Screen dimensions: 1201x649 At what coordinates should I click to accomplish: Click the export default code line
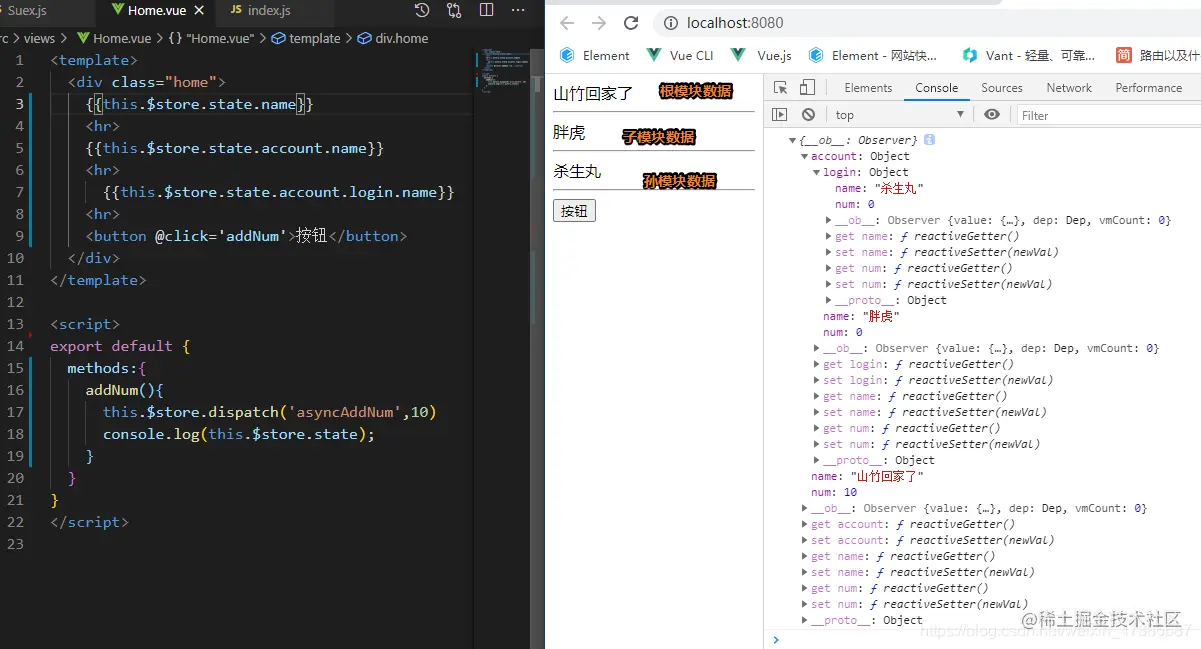click(x=120, y=346)
